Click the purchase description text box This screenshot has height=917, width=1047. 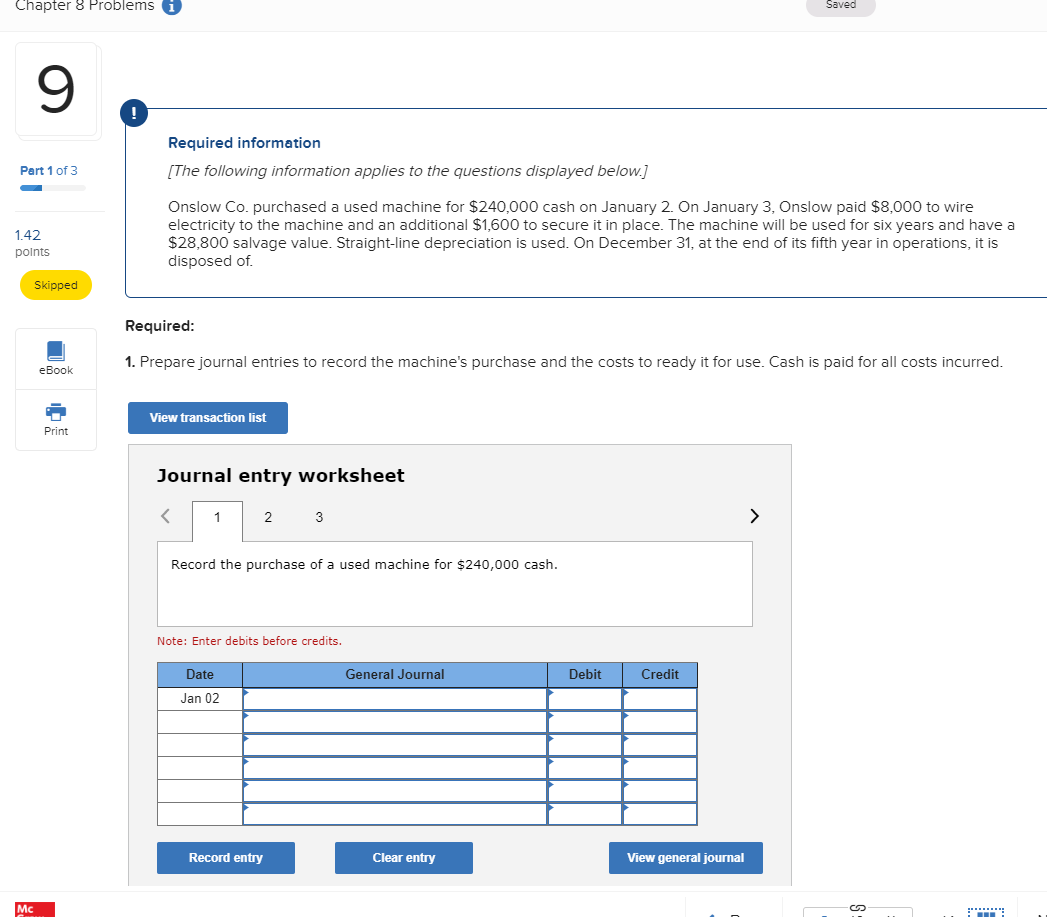[455, 584]
